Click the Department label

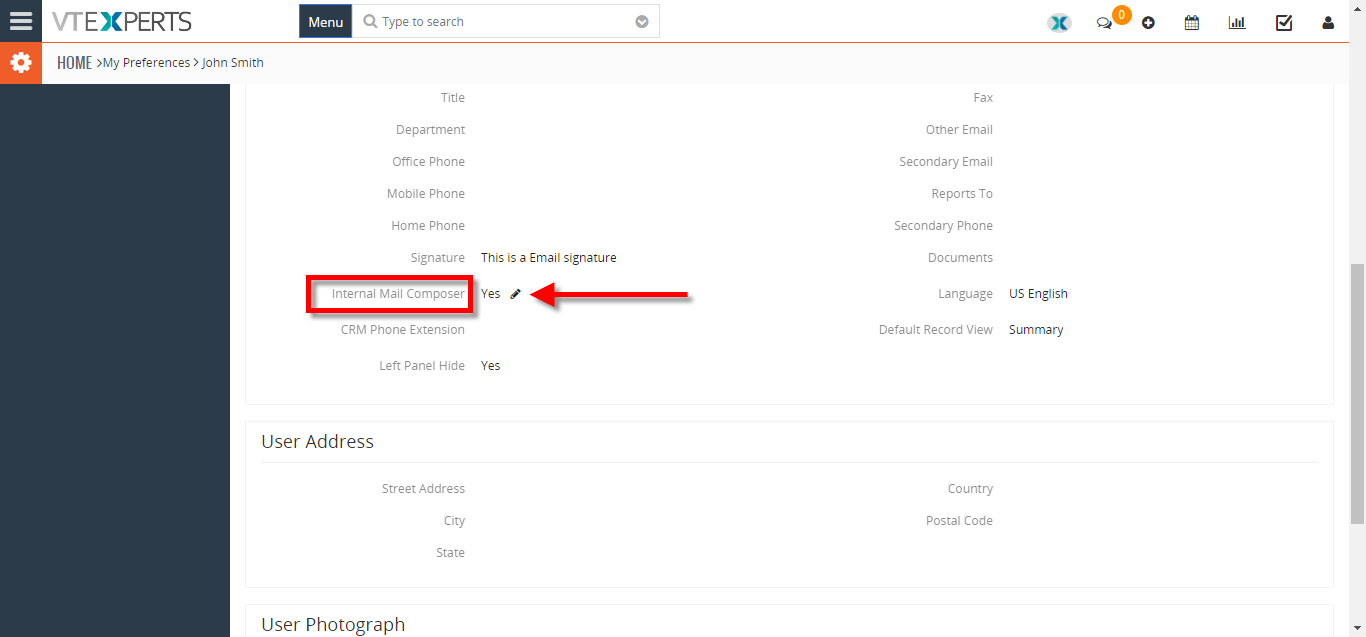click(430, 130)
